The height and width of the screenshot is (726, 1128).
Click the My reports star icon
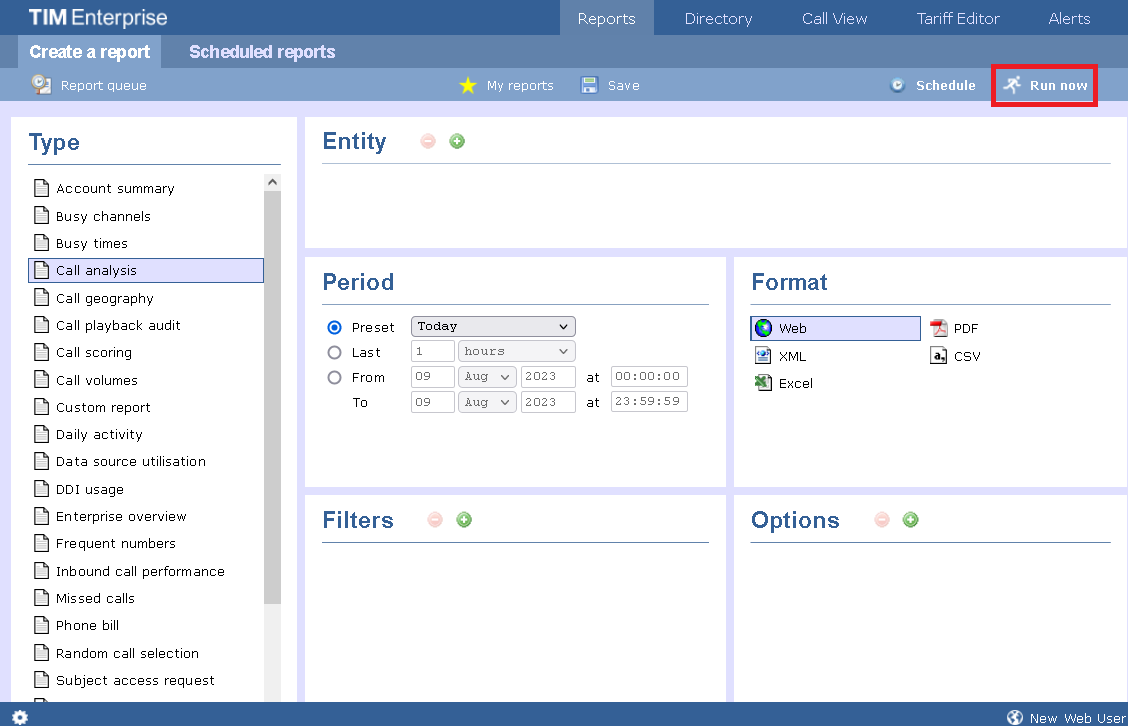point(467,85)
